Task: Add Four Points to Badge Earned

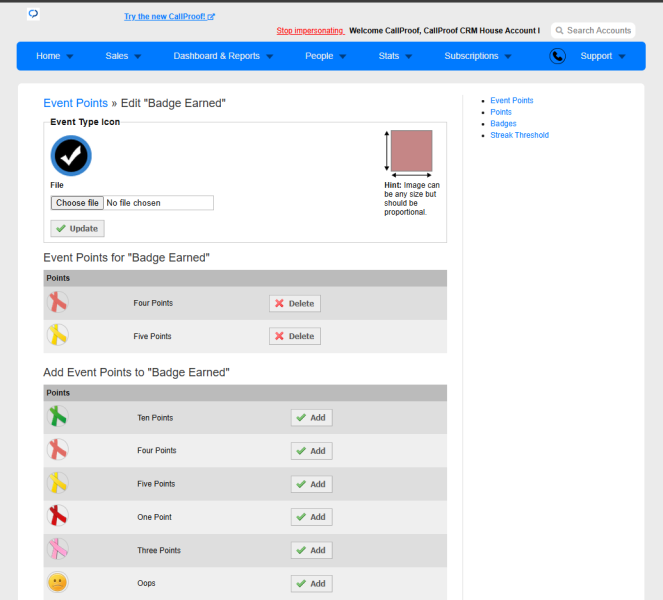Action: 312,451
